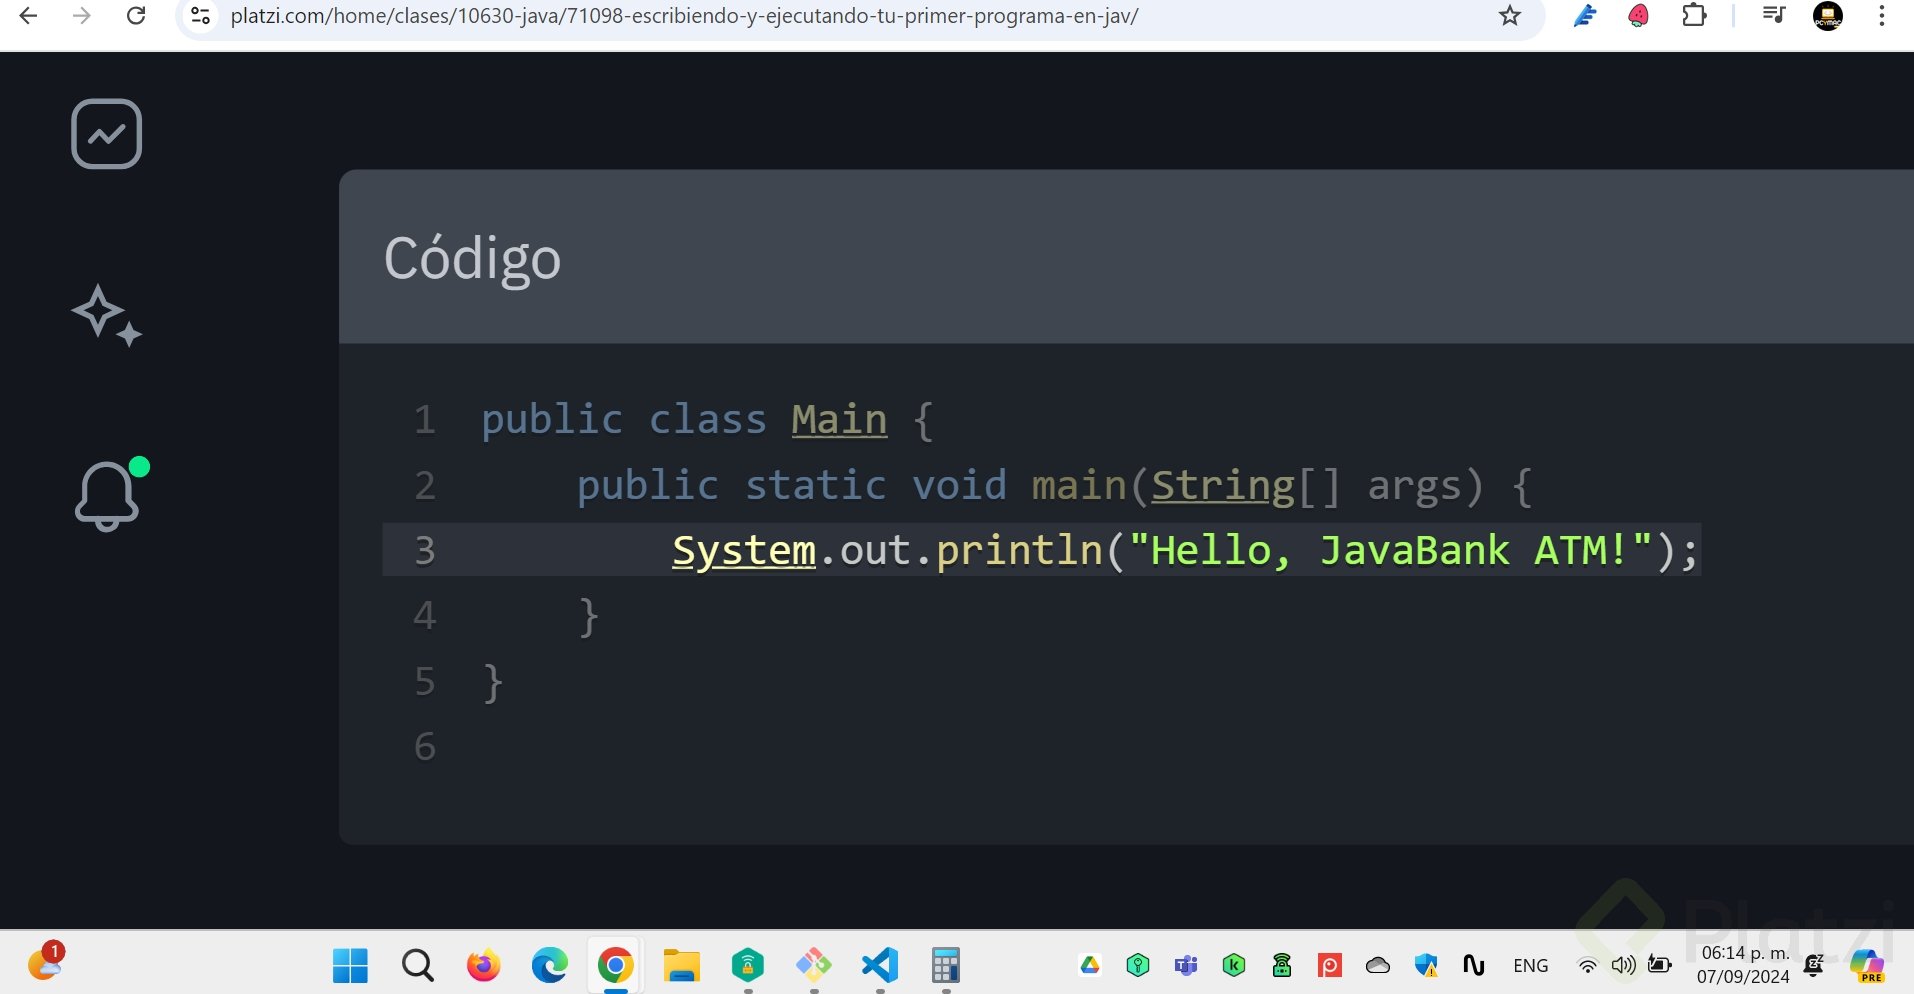This screenshot has height=994, width=1914.
Task: Open the blue feather extension
Action: pyautogui.click(x=1585, y=16)
